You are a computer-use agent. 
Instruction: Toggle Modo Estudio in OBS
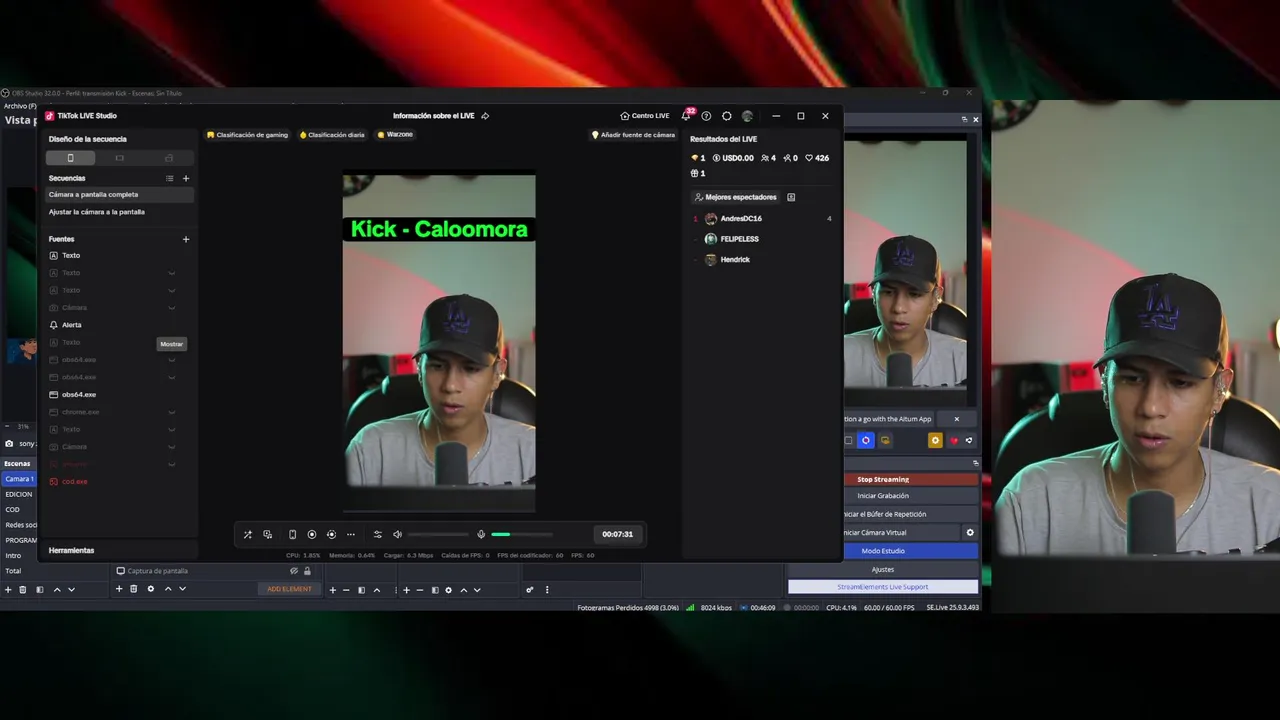coord(911,551)
